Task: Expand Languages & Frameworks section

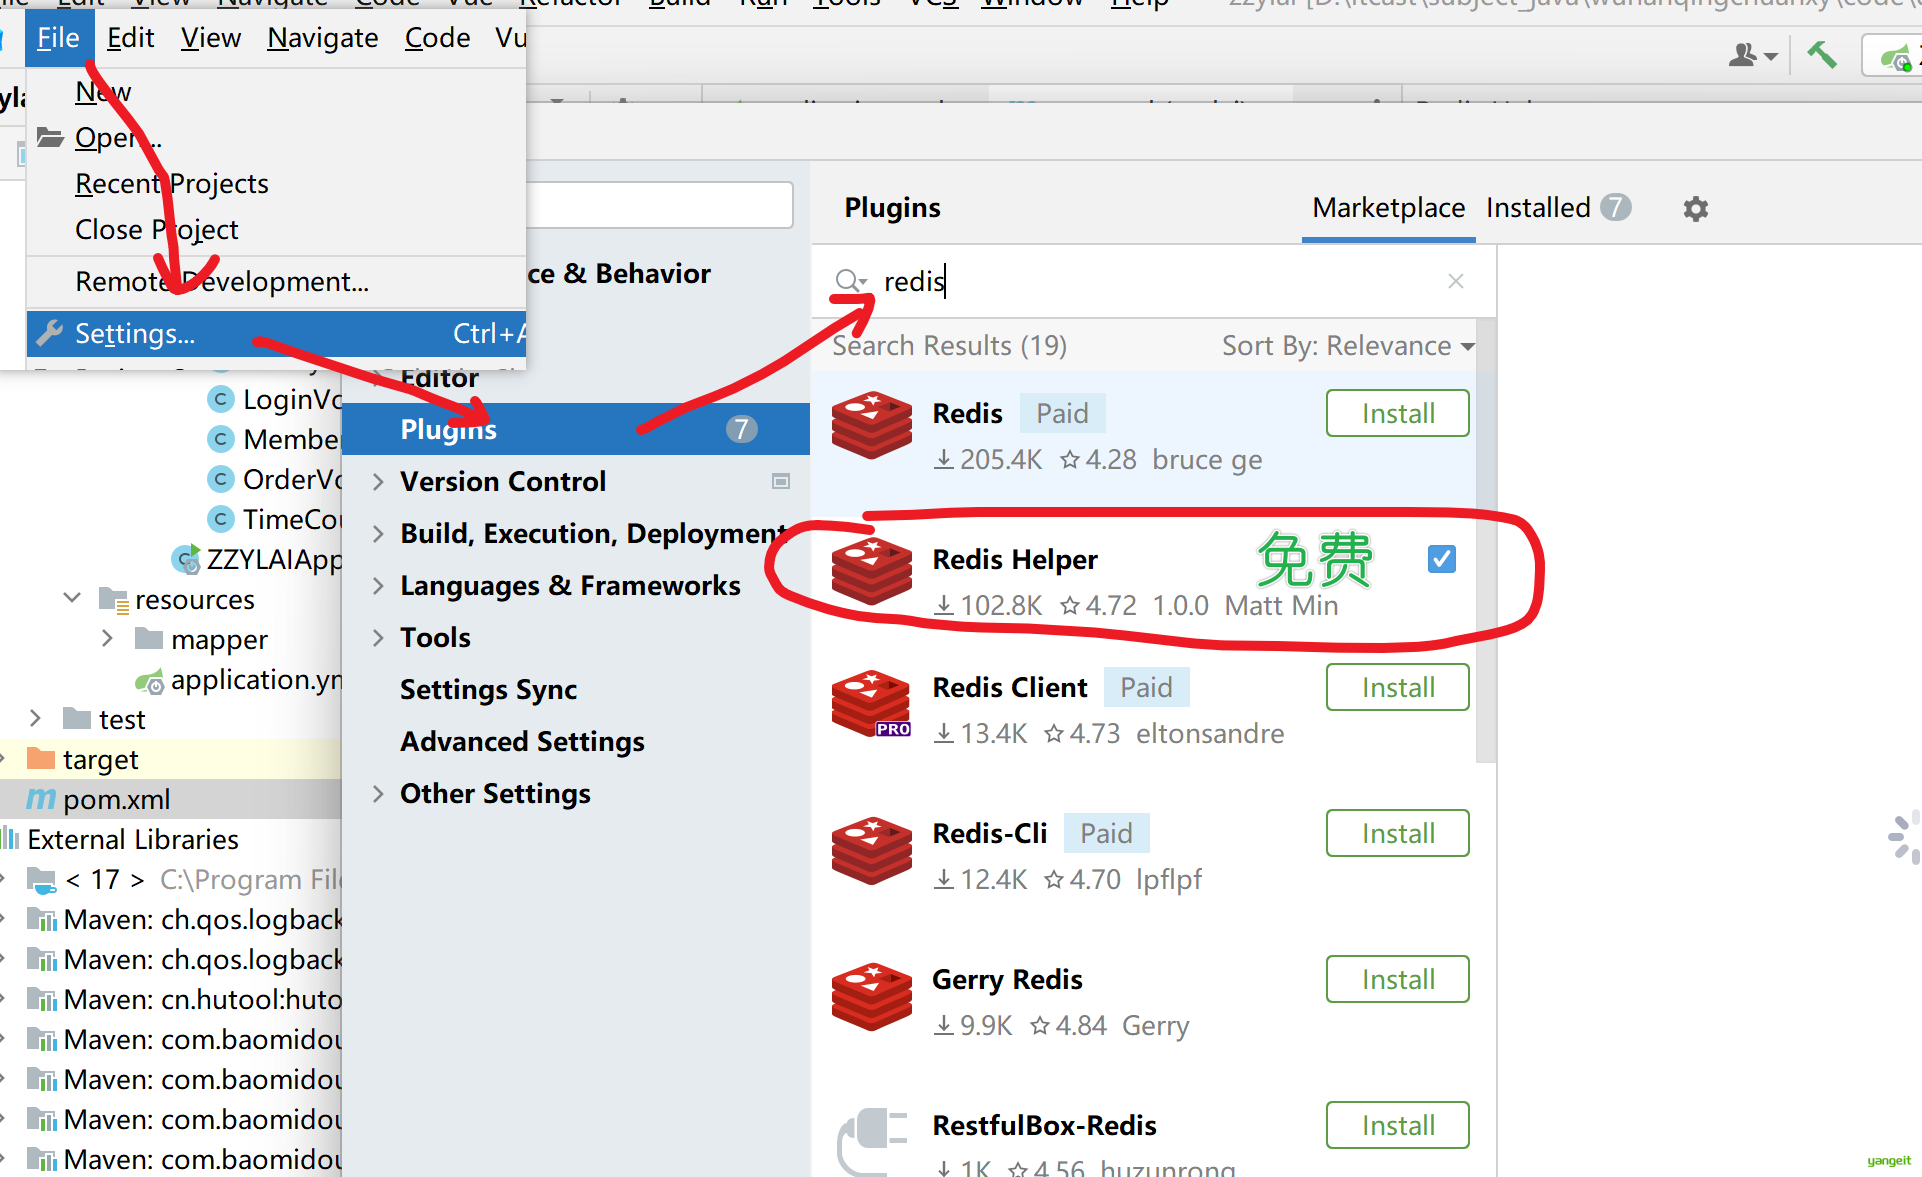Action: pyautogui.click(x=378, y=585)
